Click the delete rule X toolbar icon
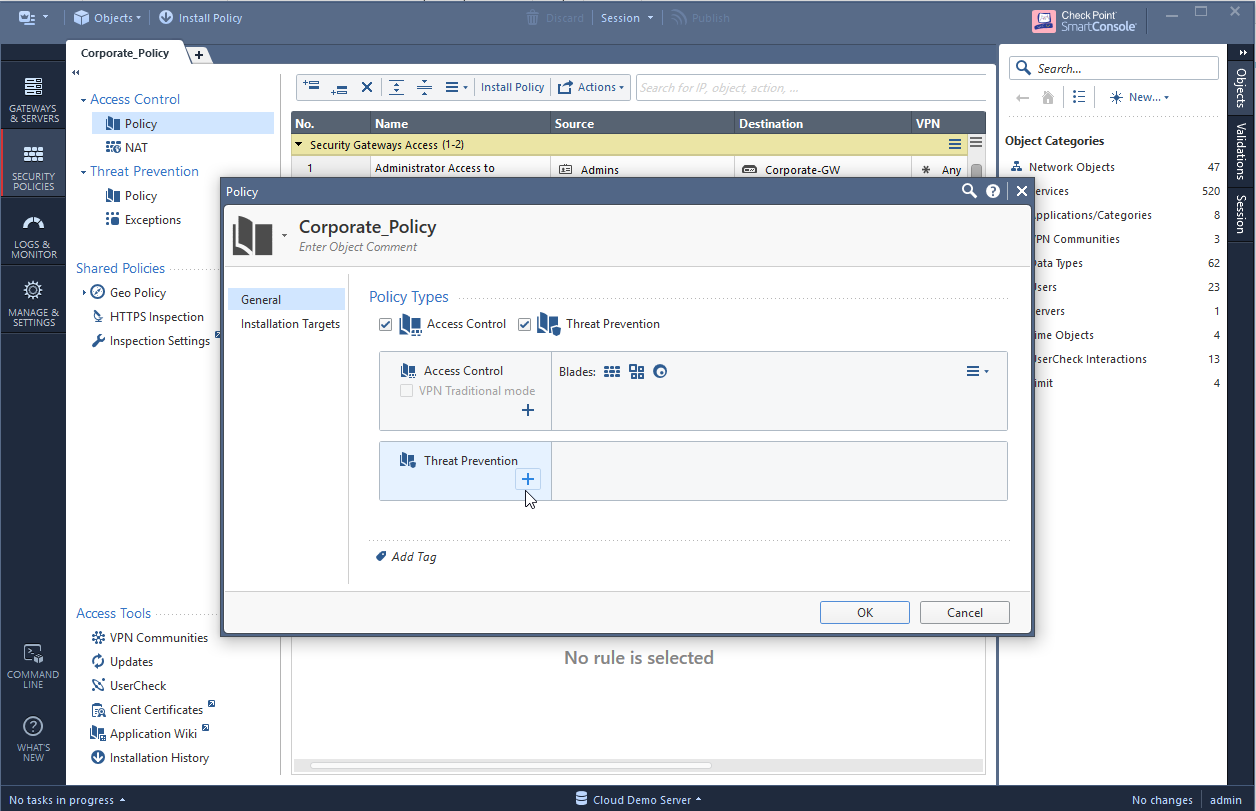1256x811 pixels. (367, 87)
